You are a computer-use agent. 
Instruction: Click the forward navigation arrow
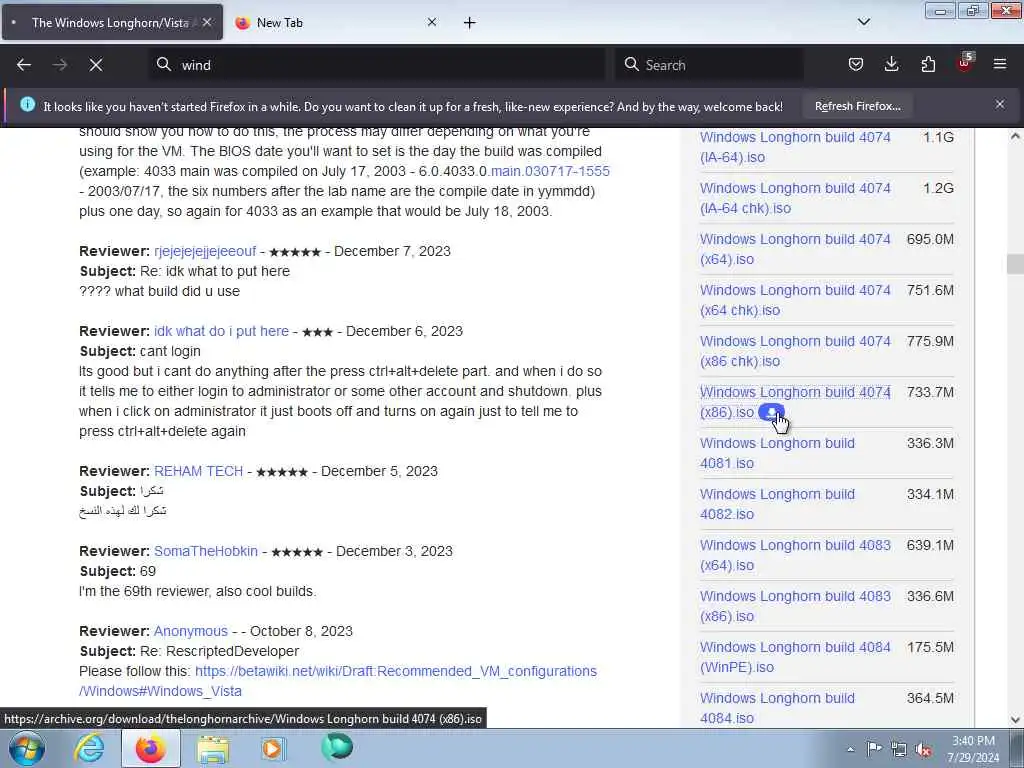point(60,65)
